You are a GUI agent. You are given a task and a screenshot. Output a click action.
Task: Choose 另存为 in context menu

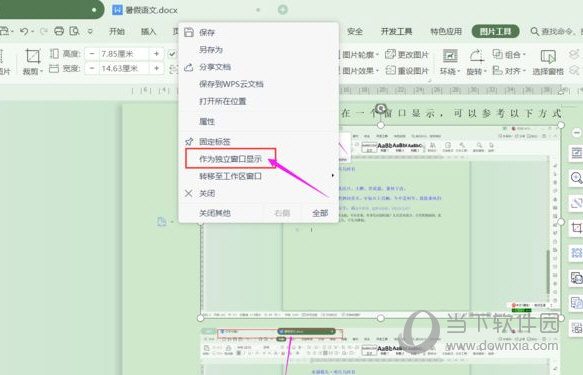258,49
